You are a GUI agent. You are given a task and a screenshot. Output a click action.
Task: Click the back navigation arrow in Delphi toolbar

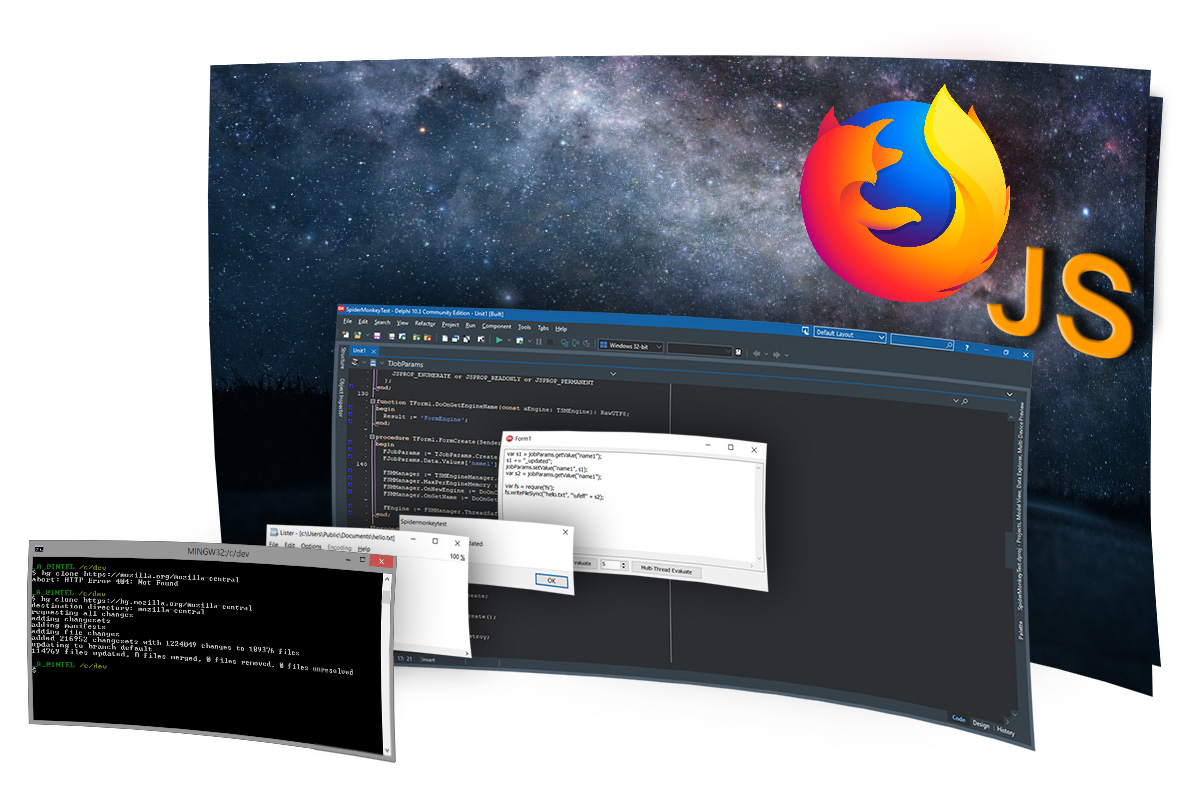coord(757,353)
